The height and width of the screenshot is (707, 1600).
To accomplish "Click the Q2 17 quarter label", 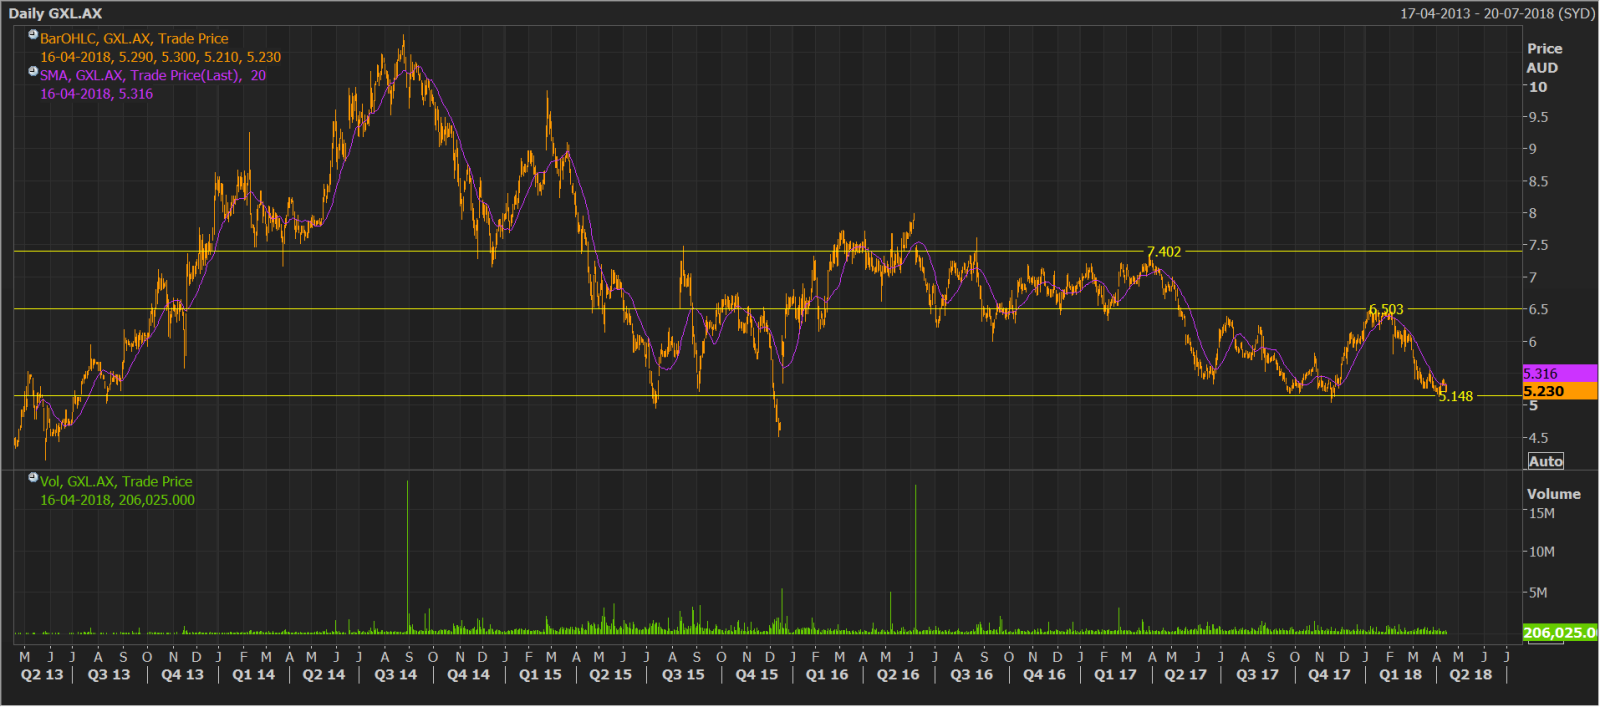I will (x=1186, y=675).
